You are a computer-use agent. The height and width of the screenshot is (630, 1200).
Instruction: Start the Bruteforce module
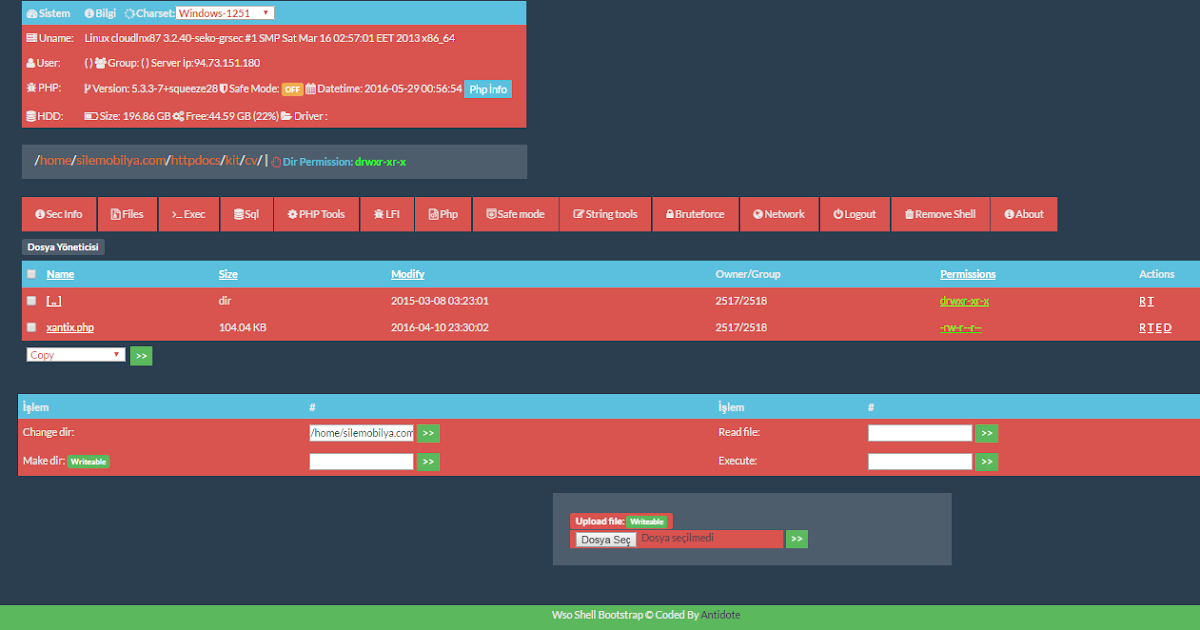695,213
